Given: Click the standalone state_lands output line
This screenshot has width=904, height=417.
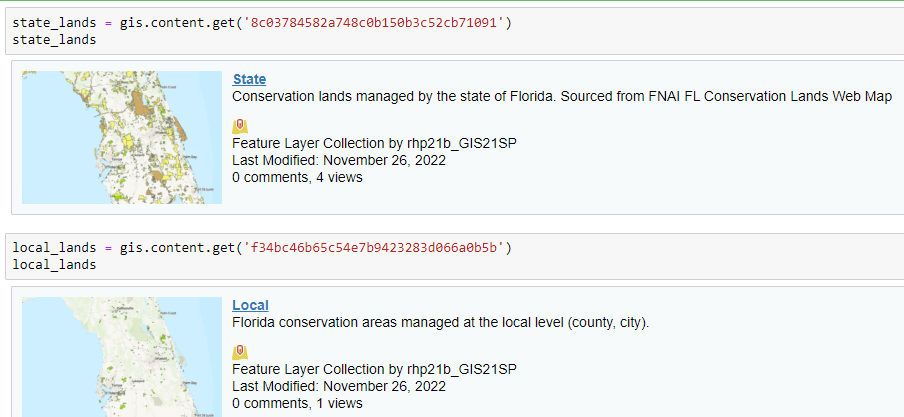Looking at the screenshot, I should [54, 40].
